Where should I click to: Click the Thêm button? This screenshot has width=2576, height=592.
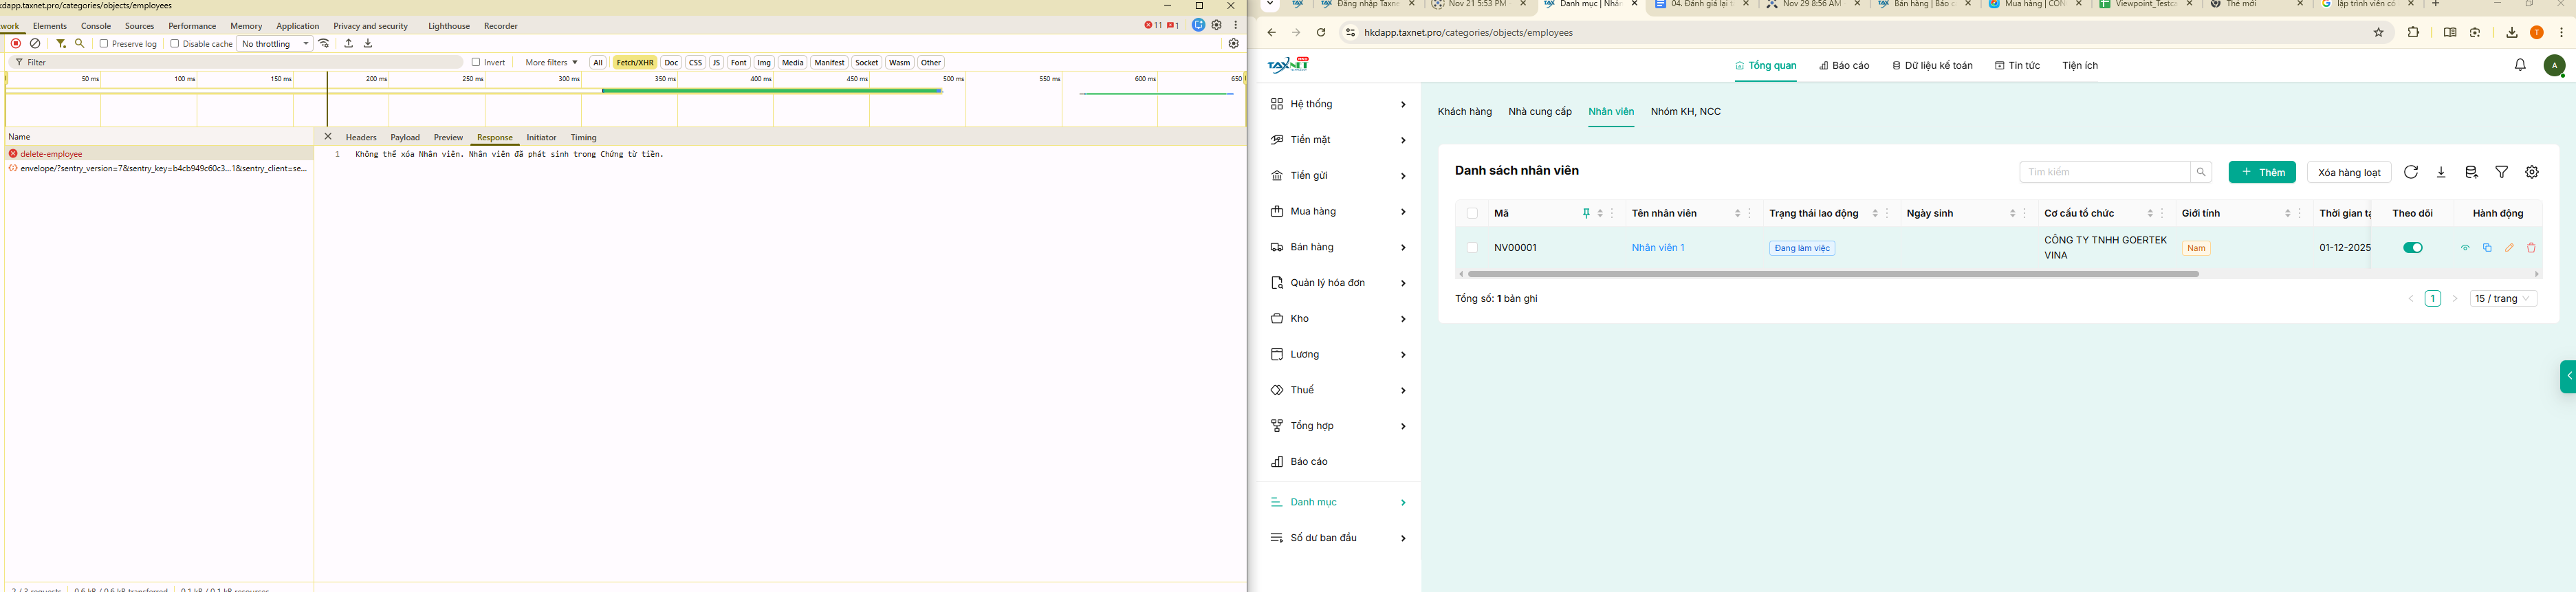(2263, 172)
